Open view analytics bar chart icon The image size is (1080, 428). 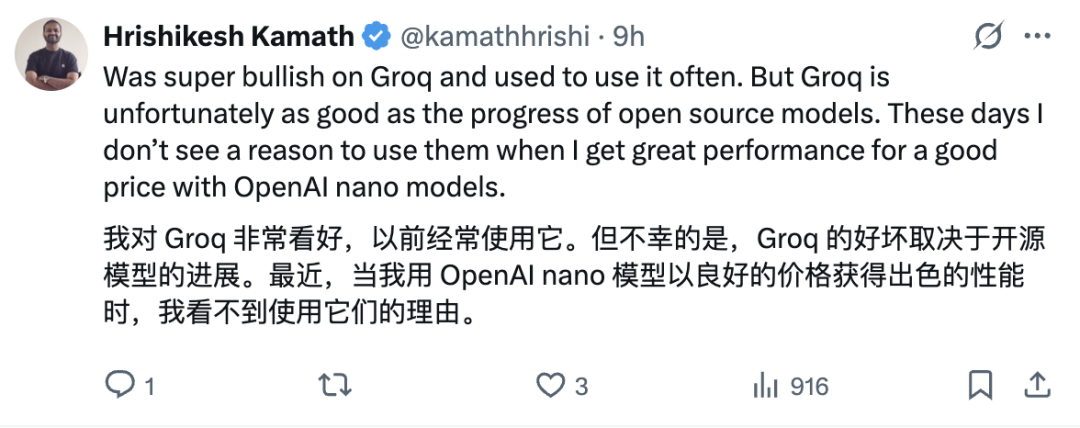(x=765, y=385)
